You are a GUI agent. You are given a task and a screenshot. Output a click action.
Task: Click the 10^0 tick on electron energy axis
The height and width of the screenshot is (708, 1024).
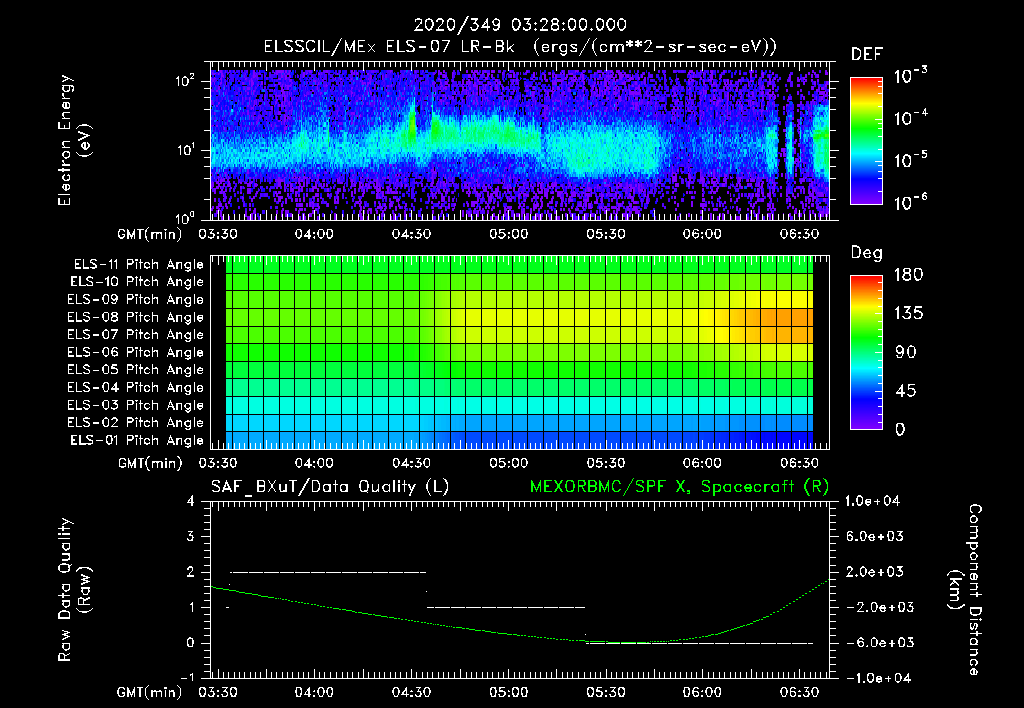click(x=185, y=217)
